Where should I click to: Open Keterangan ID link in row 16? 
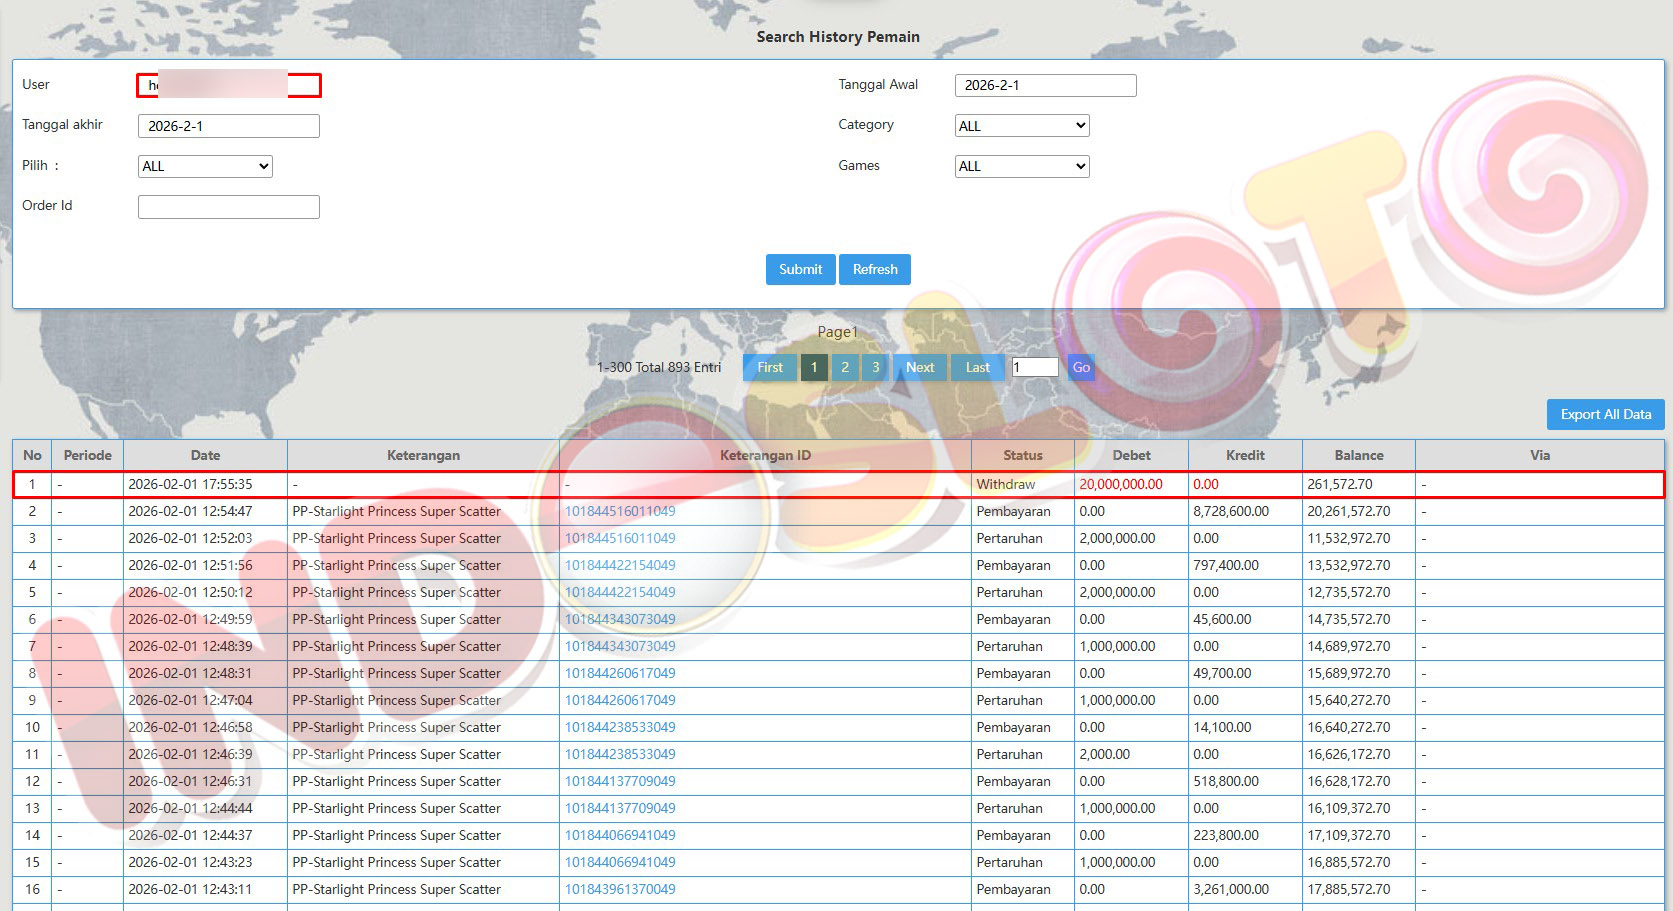(x=620, y=889)
